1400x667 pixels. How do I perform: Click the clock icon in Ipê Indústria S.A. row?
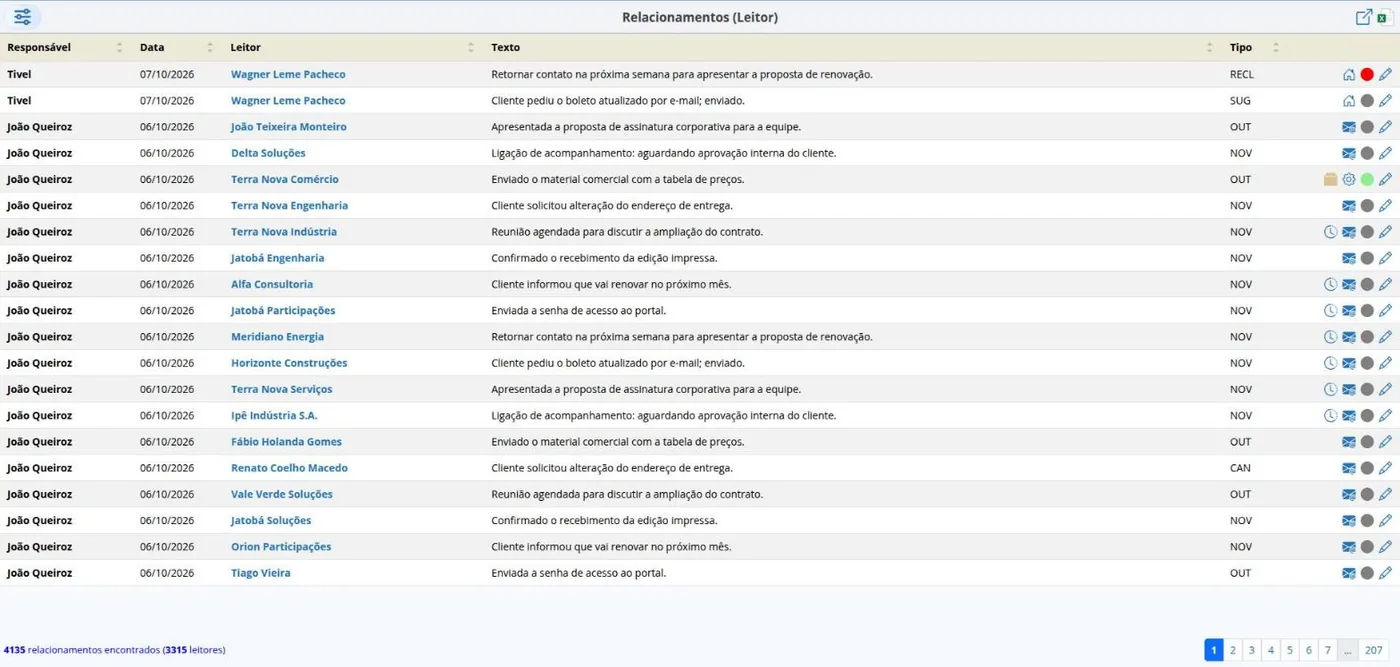click(1331, 415)
